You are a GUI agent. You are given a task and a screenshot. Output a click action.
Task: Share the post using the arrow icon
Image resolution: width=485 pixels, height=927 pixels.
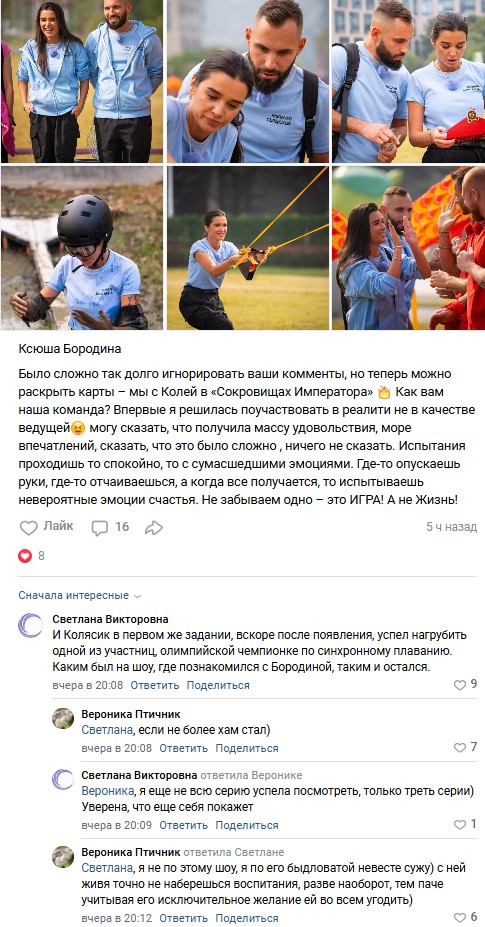154,527
